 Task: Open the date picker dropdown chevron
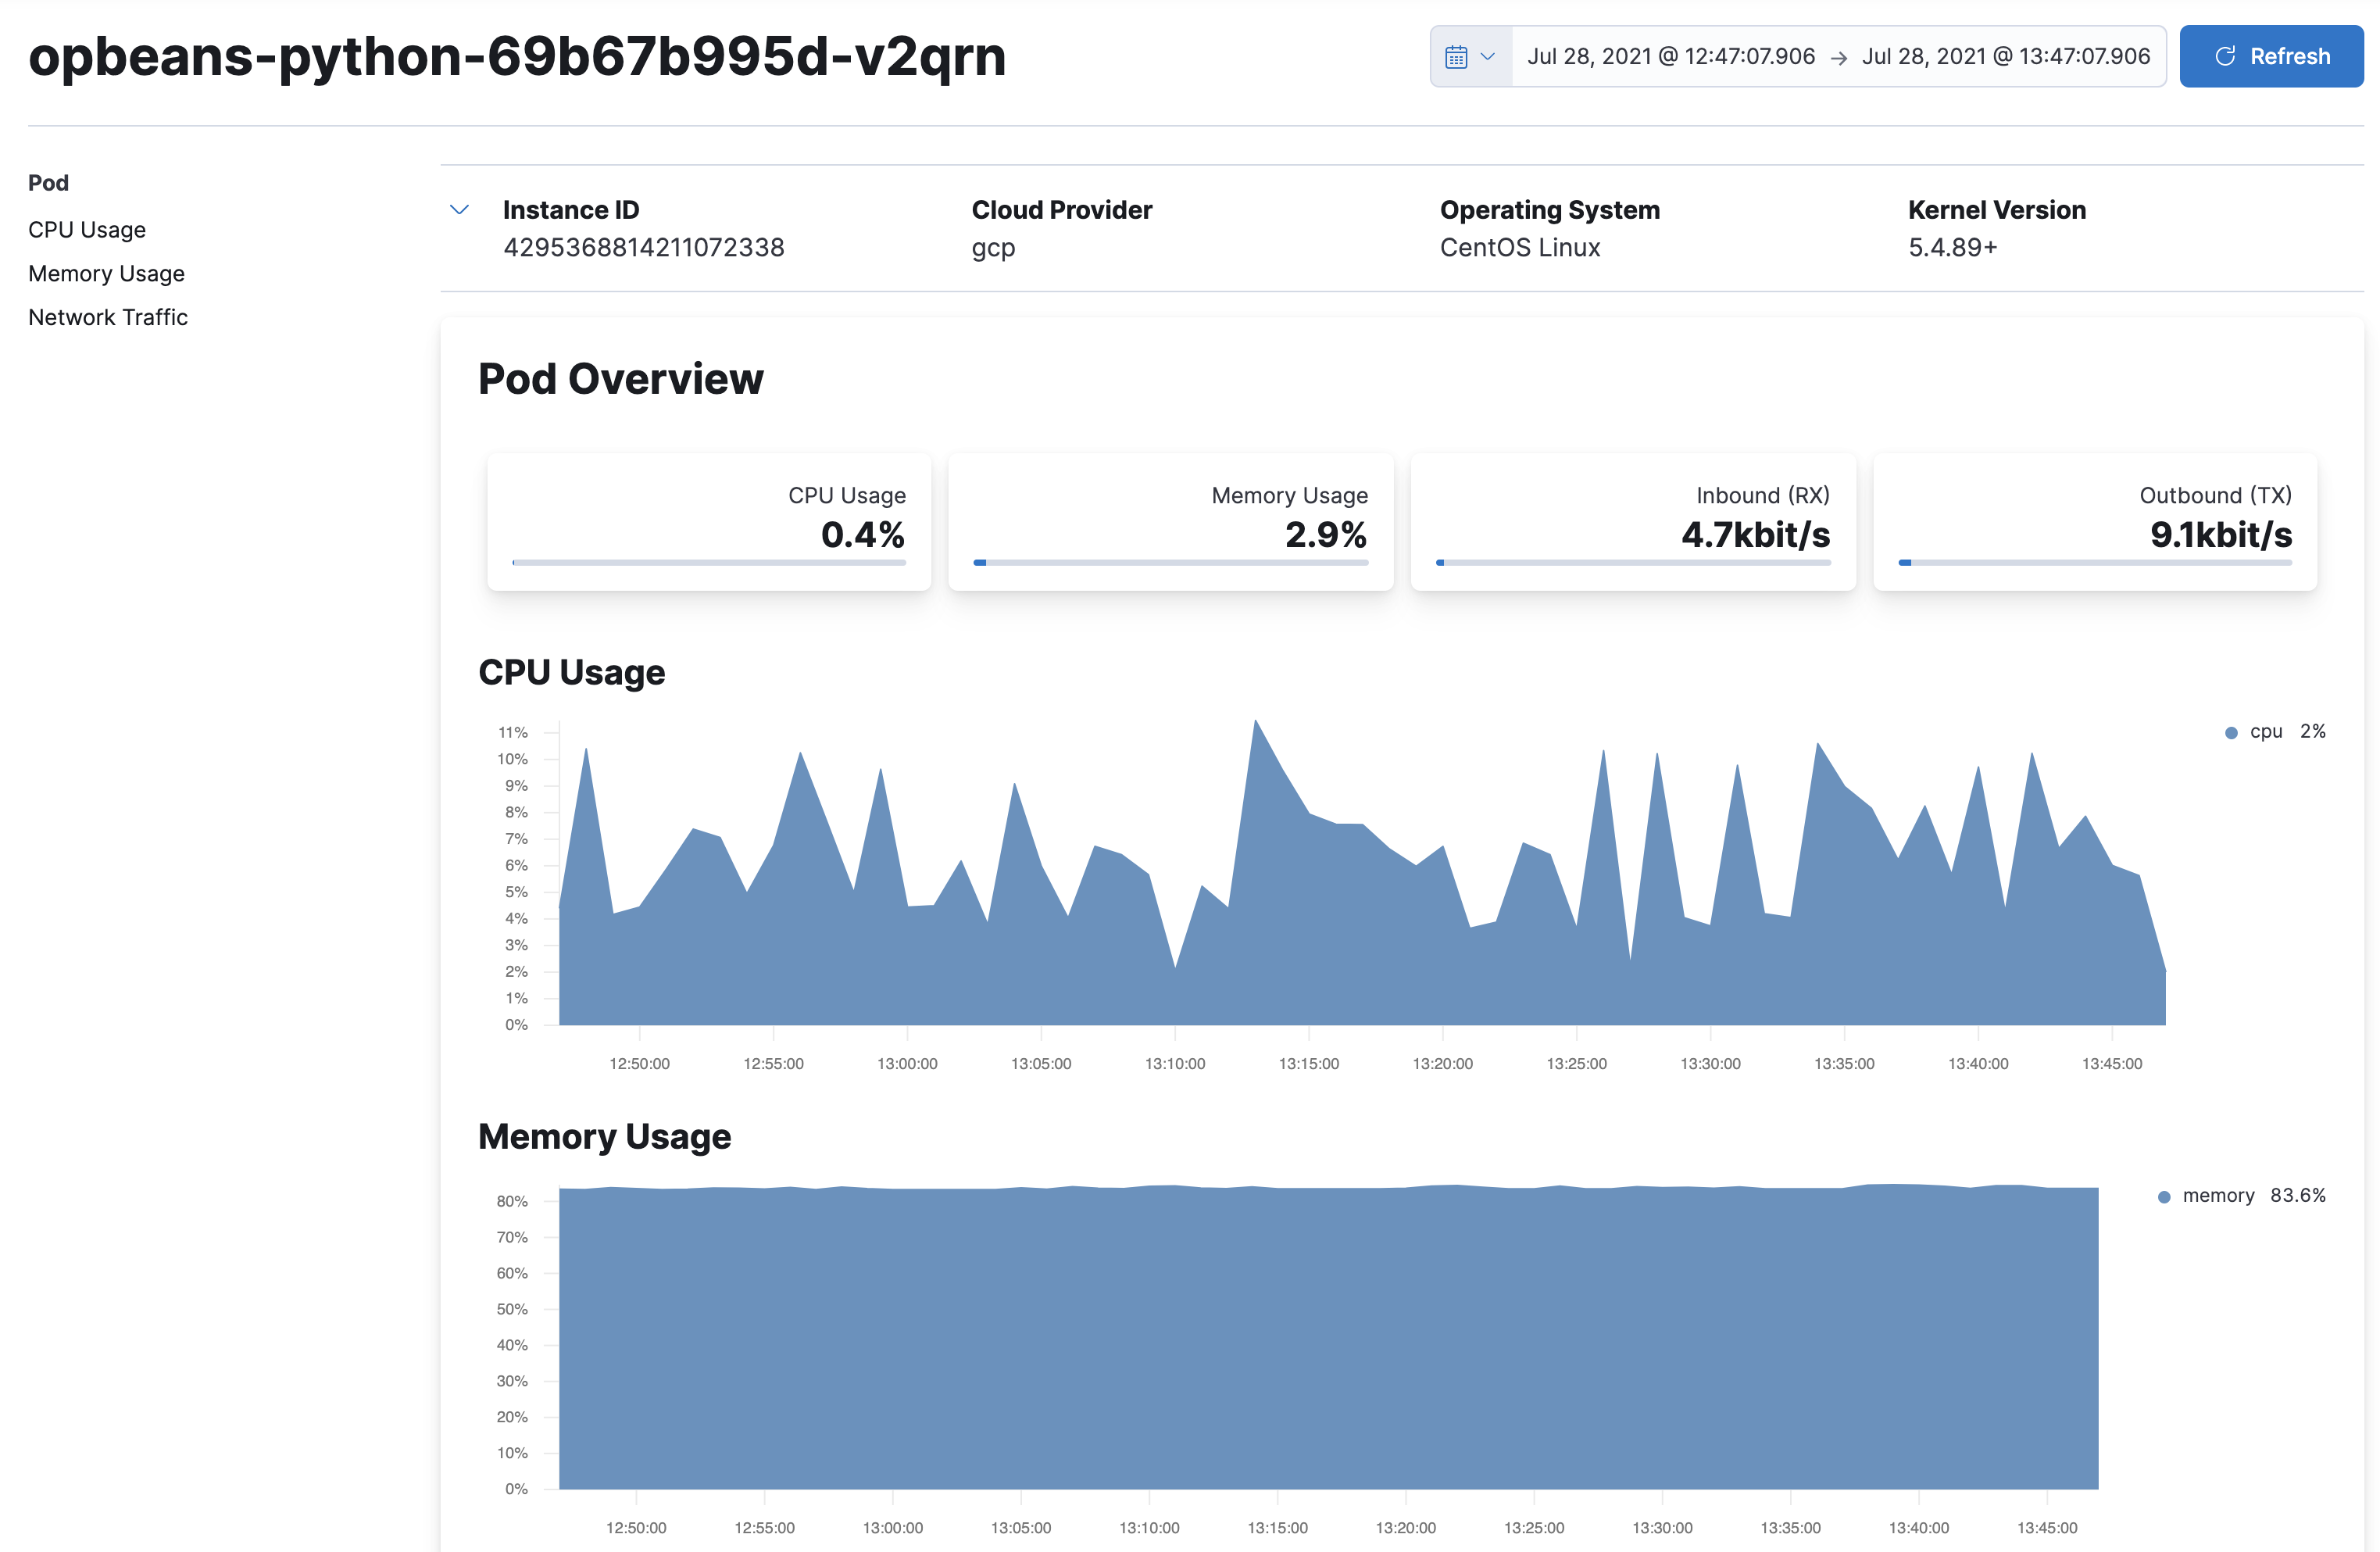tap(1489, 56)
